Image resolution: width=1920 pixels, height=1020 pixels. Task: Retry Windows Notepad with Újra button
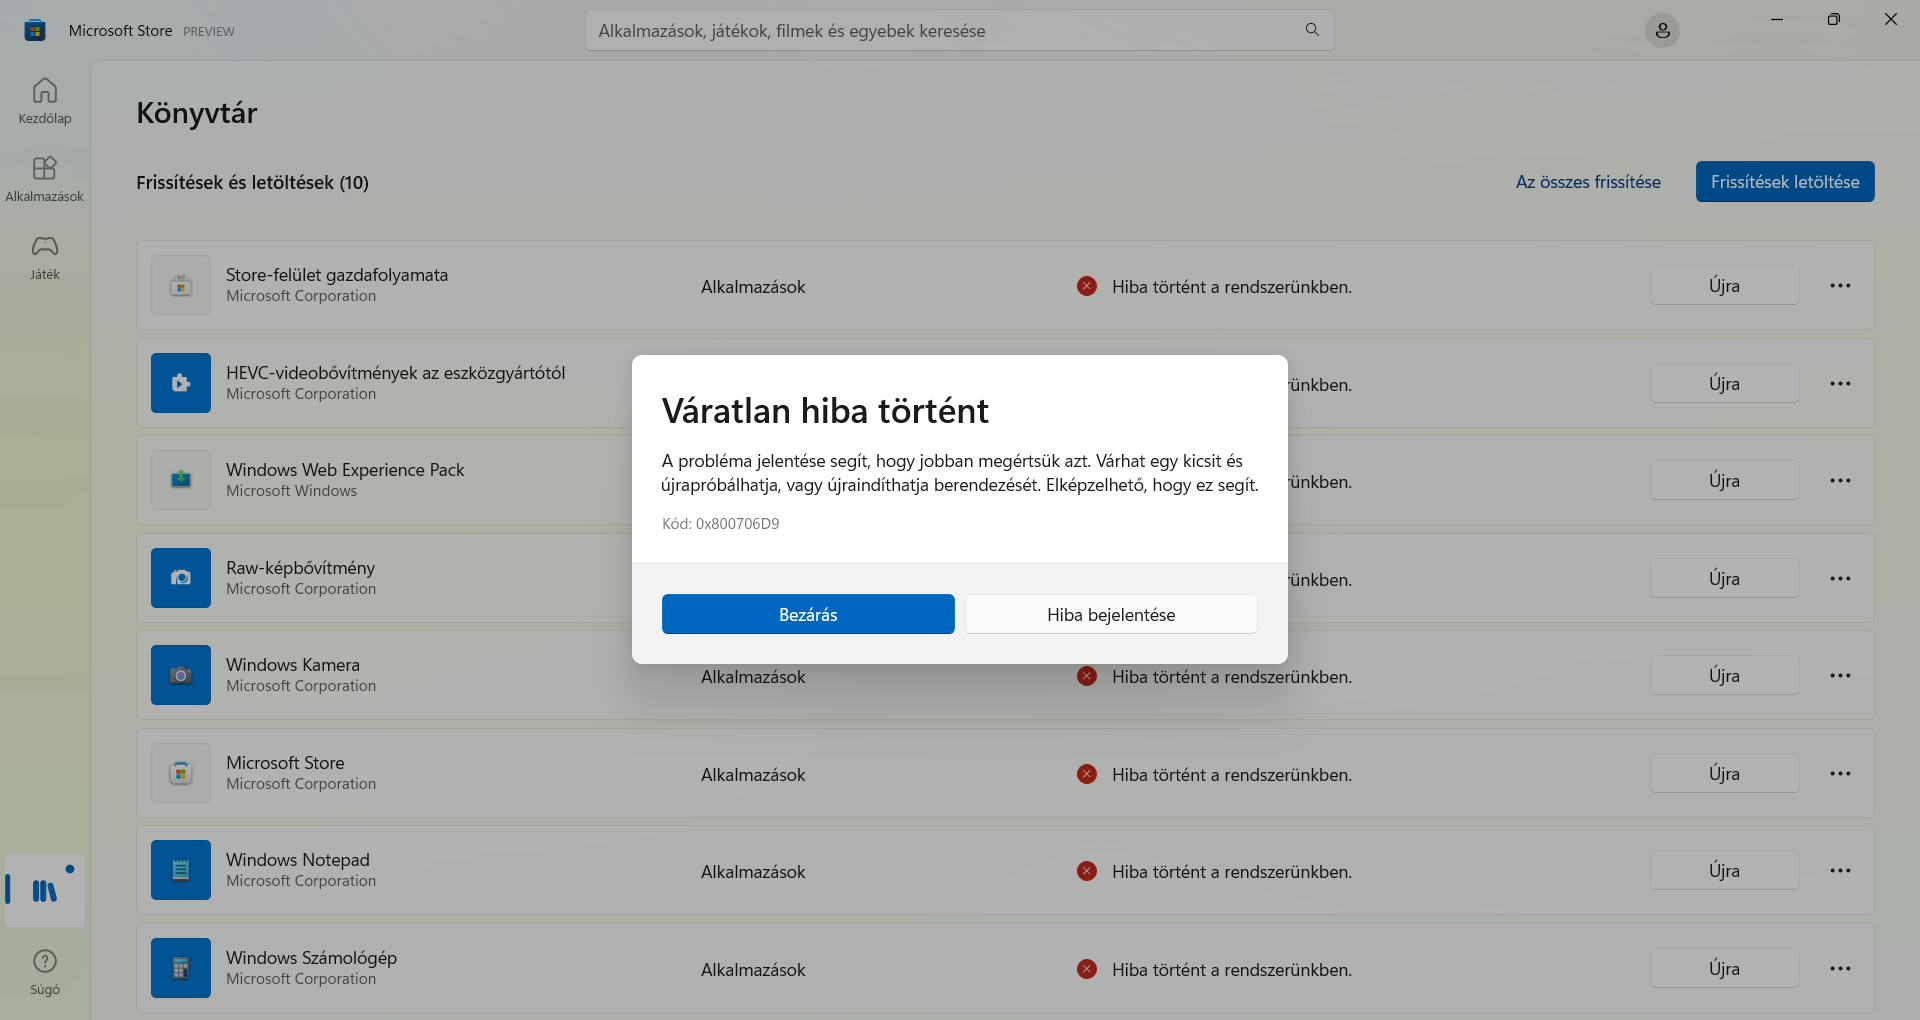point(1724,870)
